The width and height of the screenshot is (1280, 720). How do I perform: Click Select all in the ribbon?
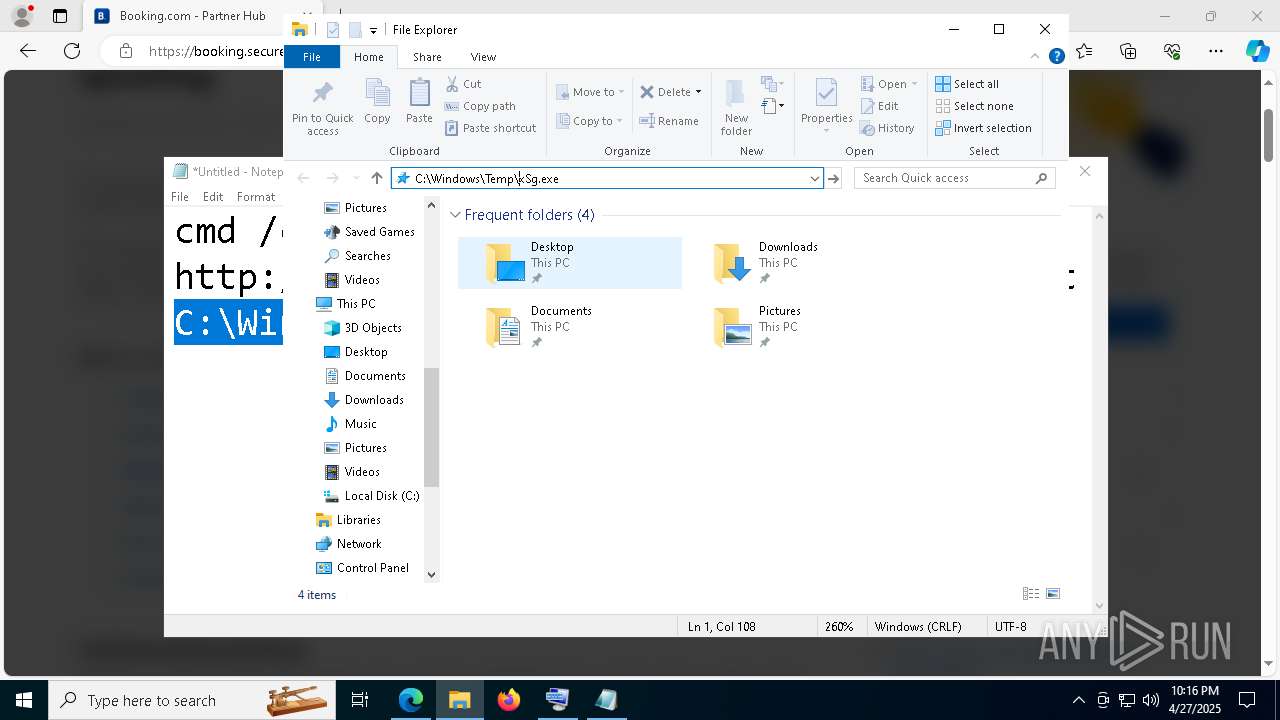pyautogui.click(x=967, y=84)
